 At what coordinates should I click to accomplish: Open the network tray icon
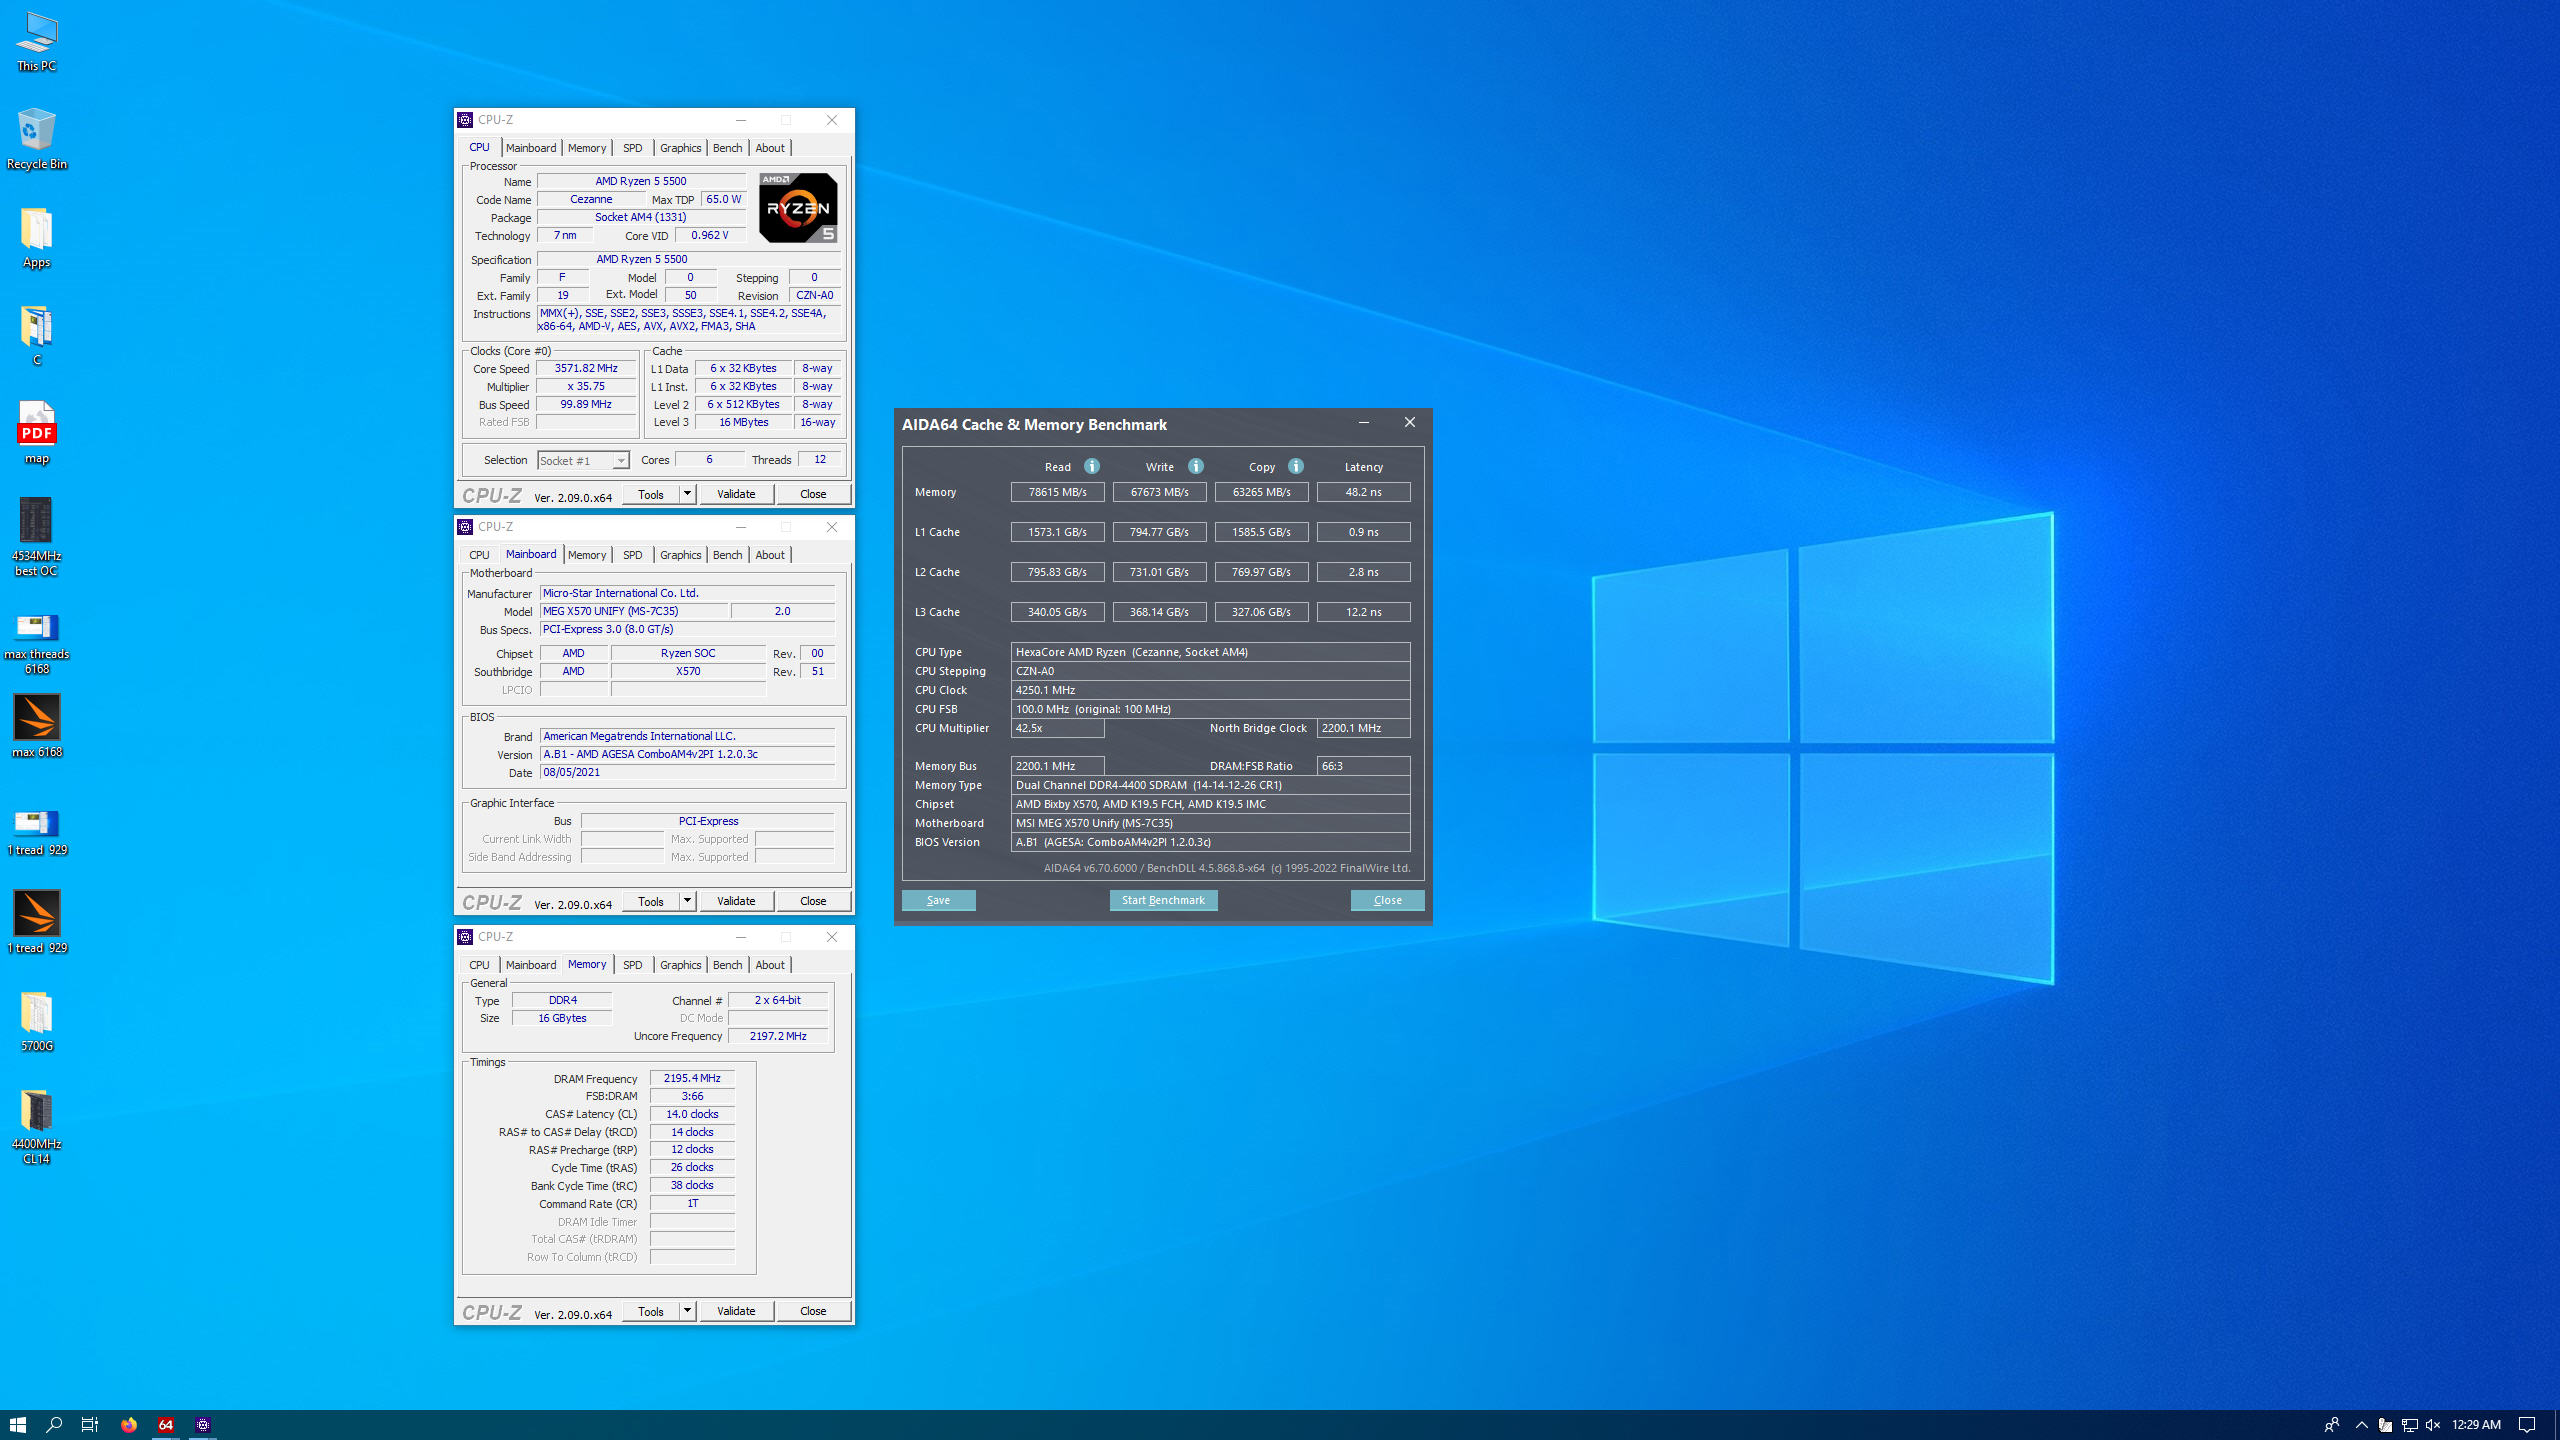point(2409,1424)
